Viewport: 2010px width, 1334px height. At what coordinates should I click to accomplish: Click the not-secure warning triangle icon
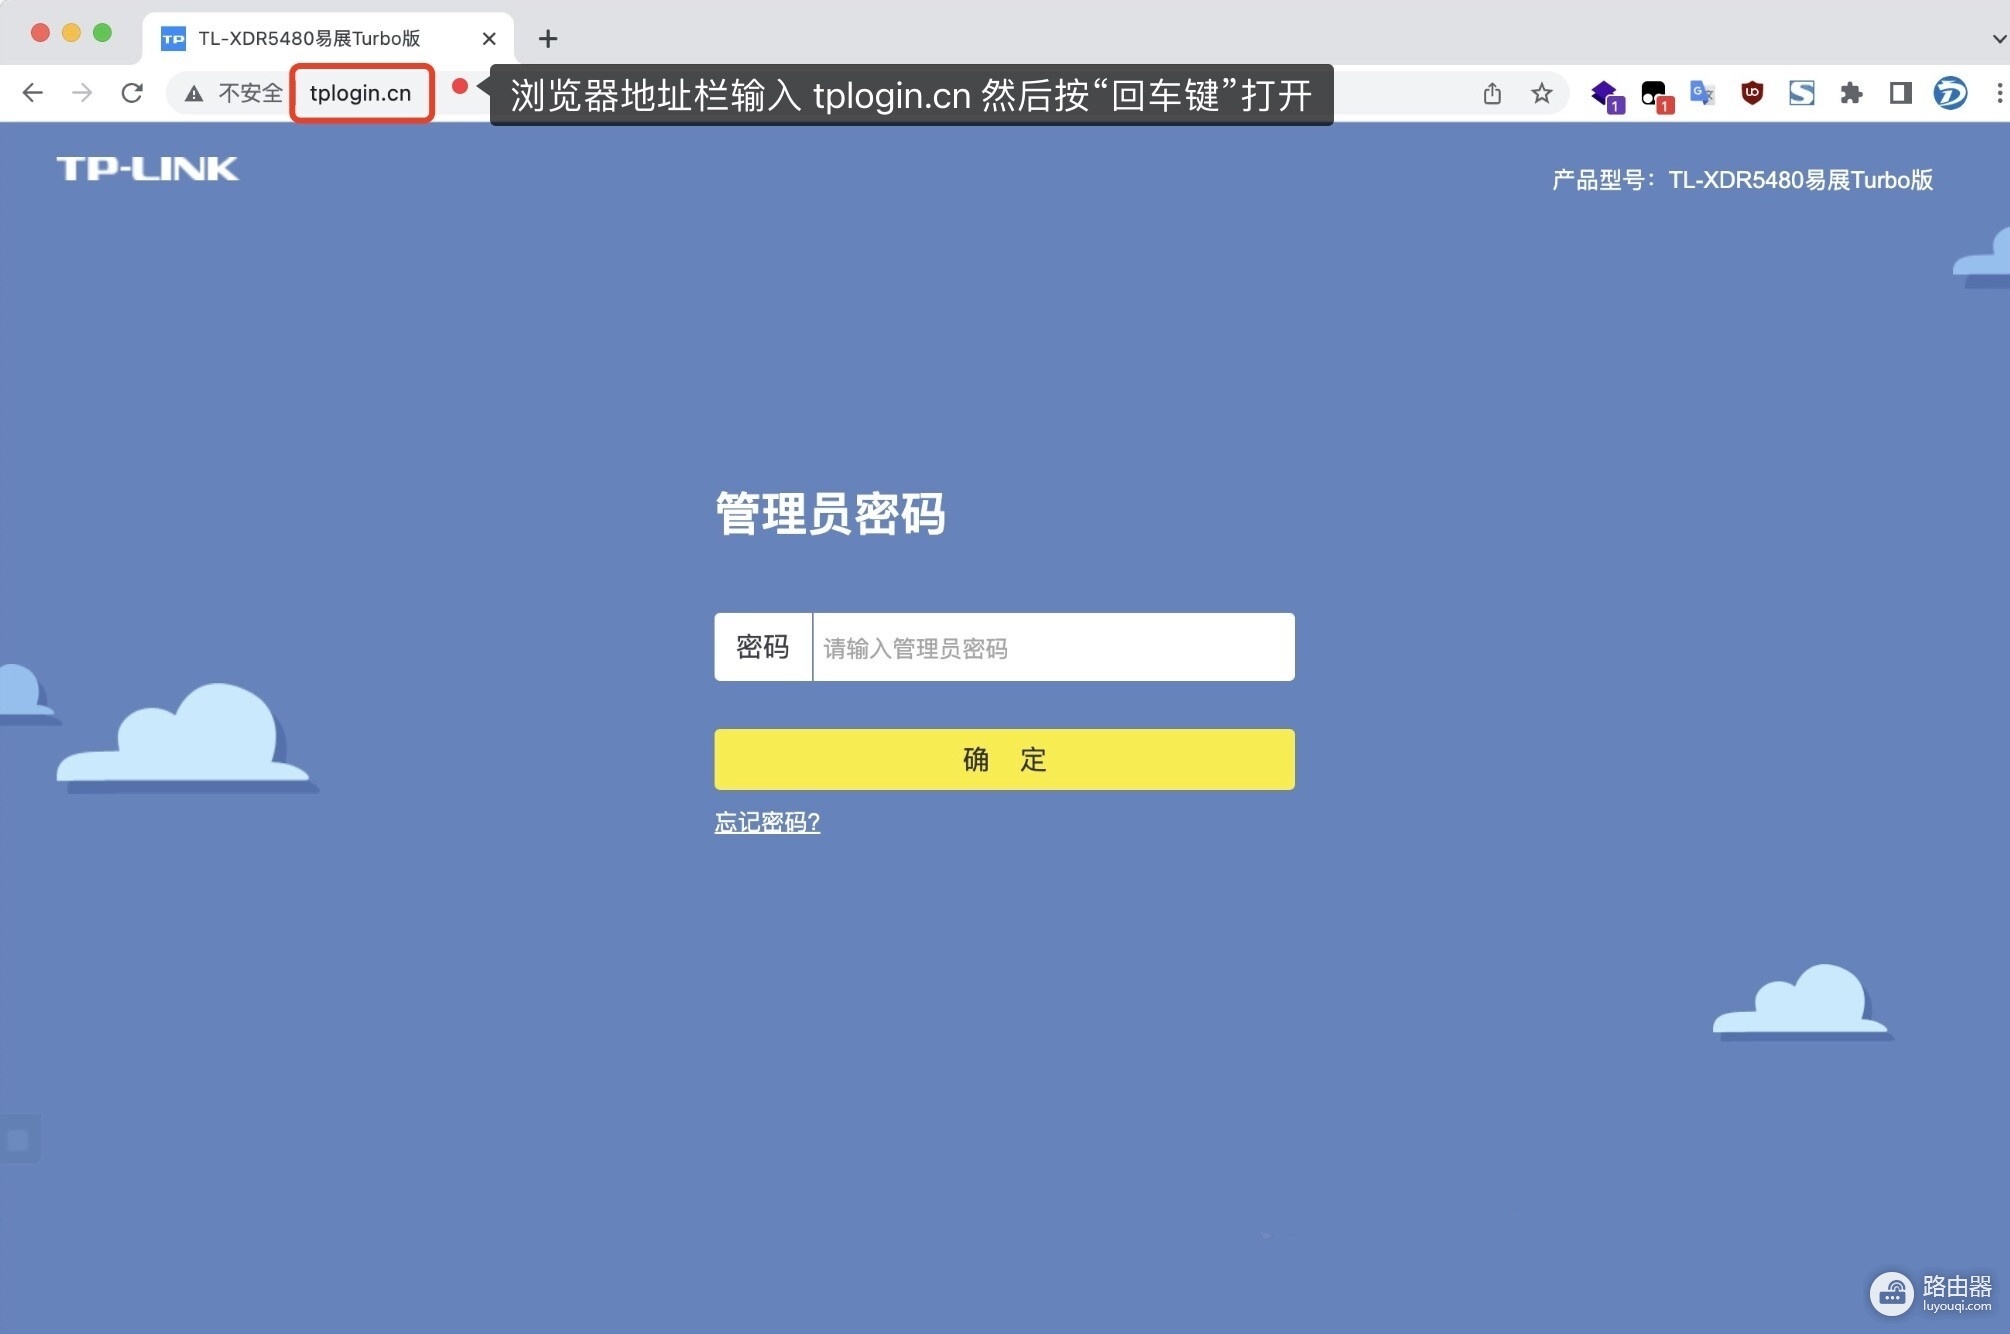tap(194, 94)
